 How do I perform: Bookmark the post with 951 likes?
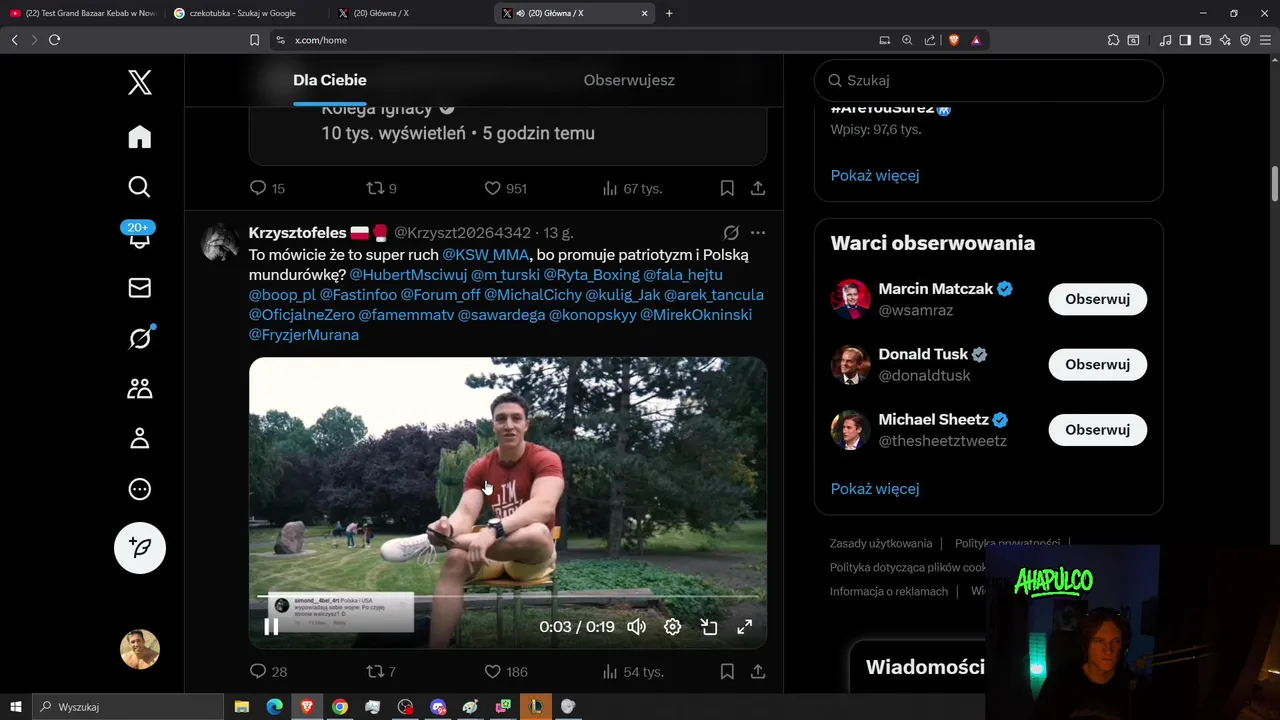point(727,188)
